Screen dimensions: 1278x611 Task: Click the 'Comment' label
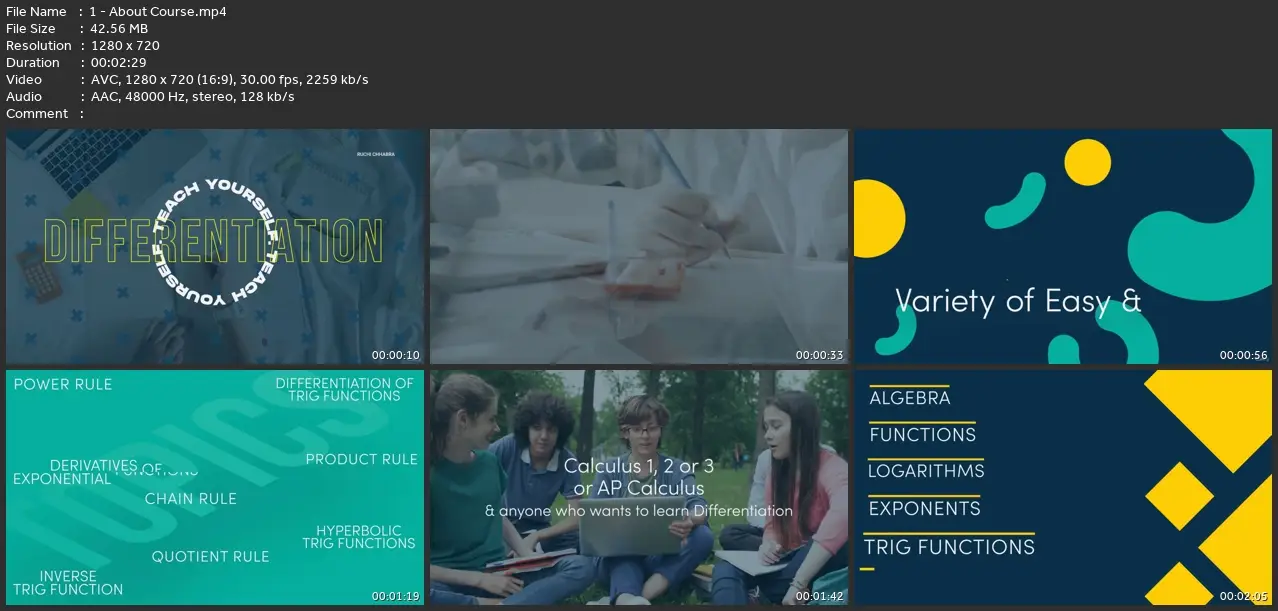point(37,114)
